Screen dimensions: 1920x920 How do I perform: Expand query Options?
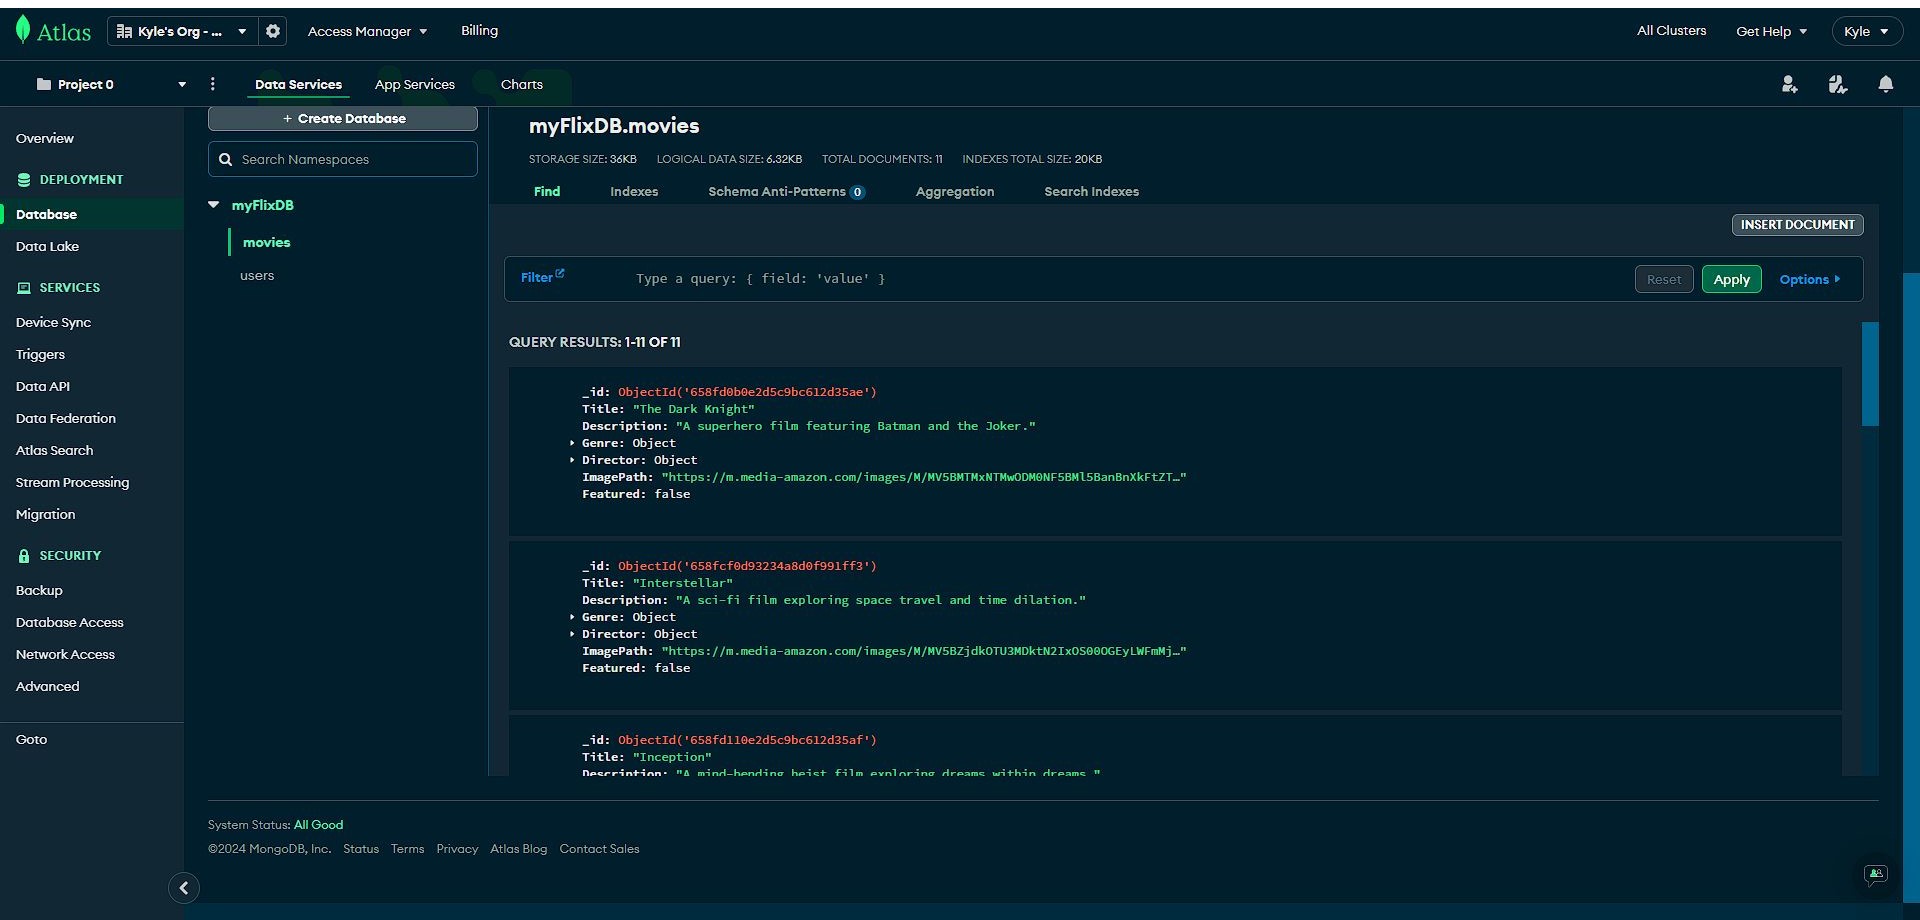(x=1809, y=279)
